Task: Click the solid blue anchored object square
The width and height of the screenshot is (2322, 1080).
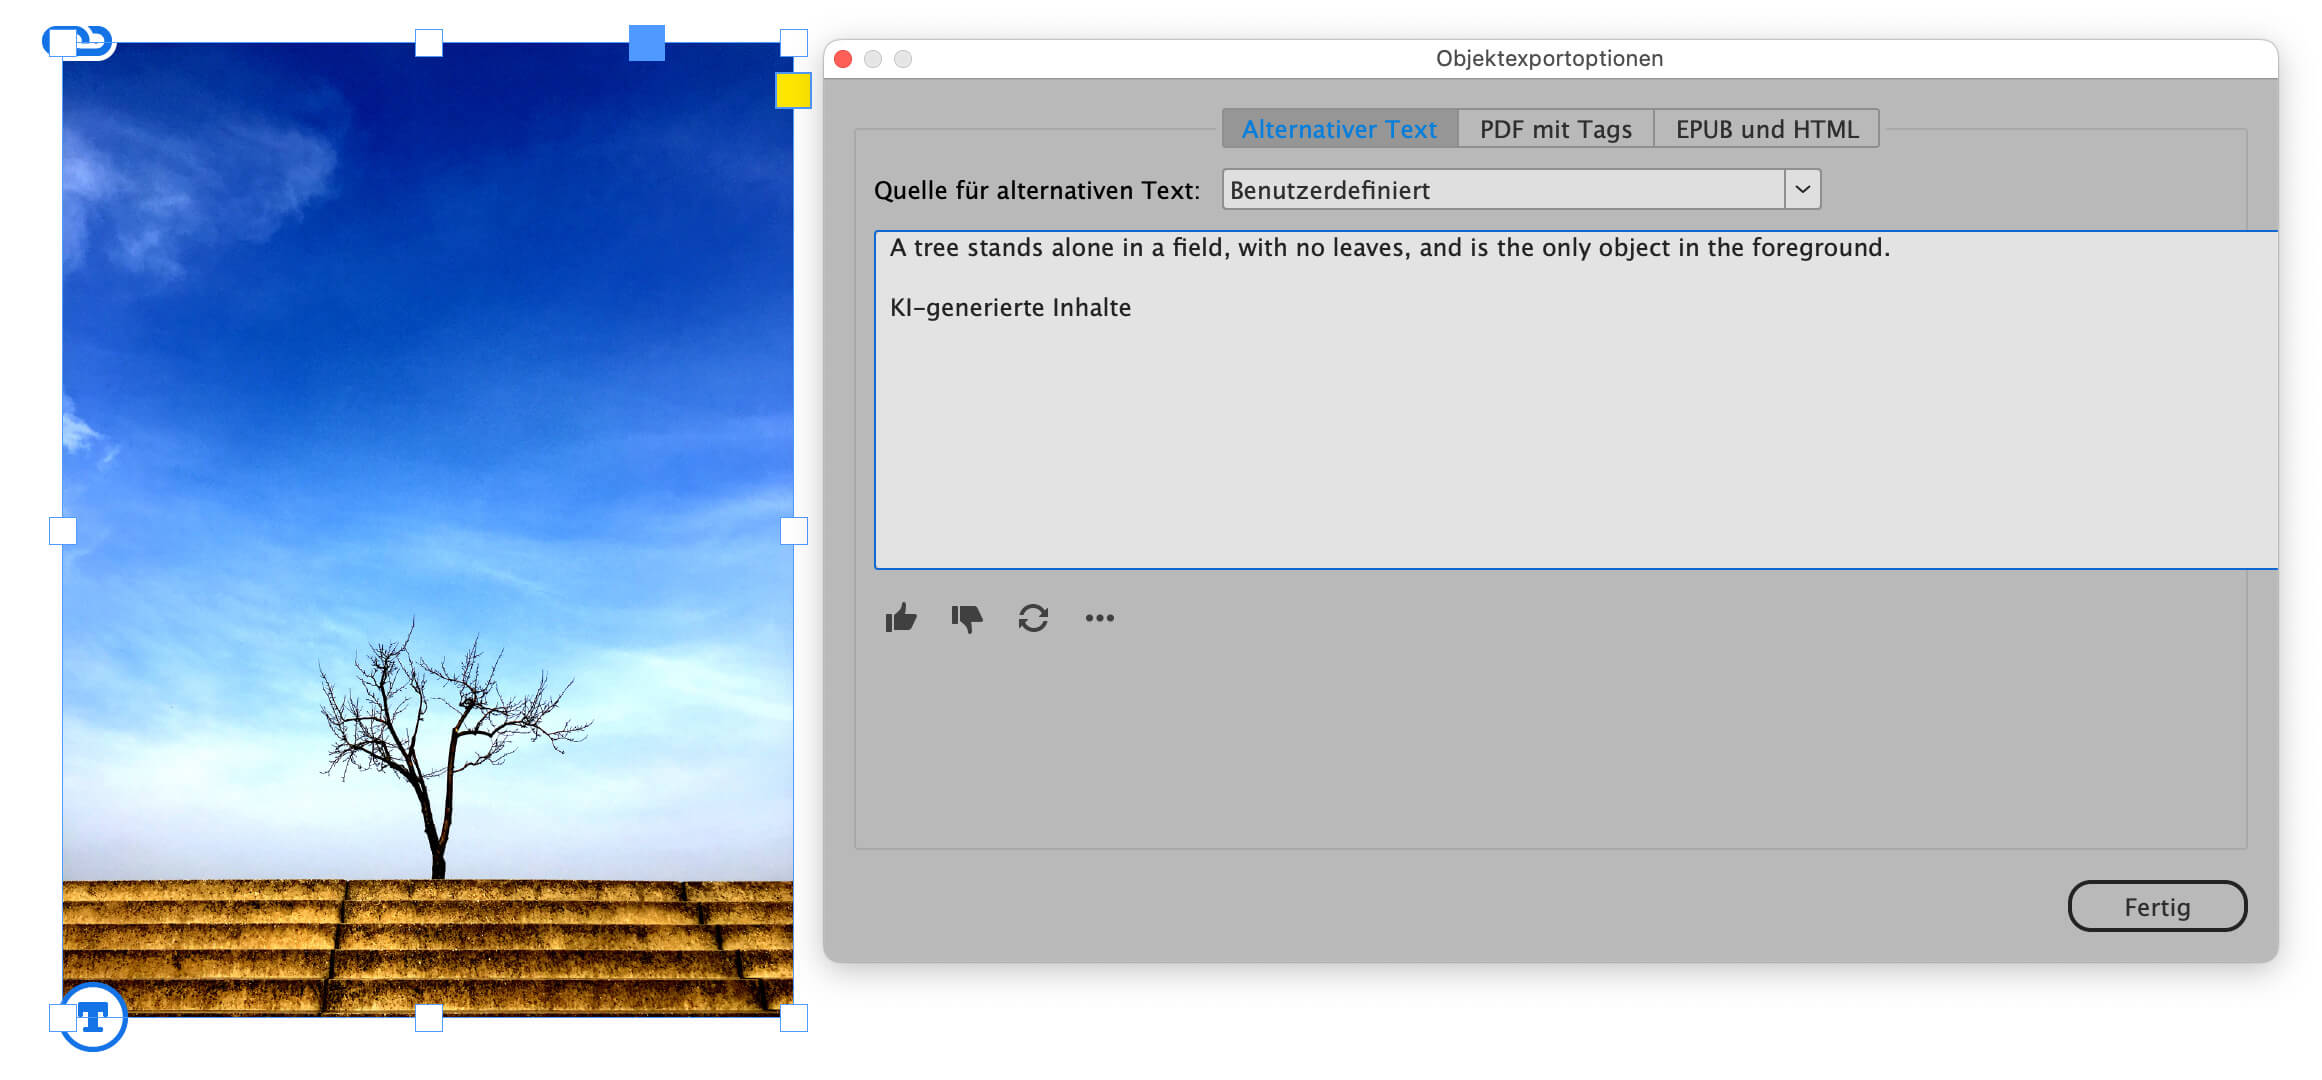Action: pyautogui.click(x=646, y=43)
